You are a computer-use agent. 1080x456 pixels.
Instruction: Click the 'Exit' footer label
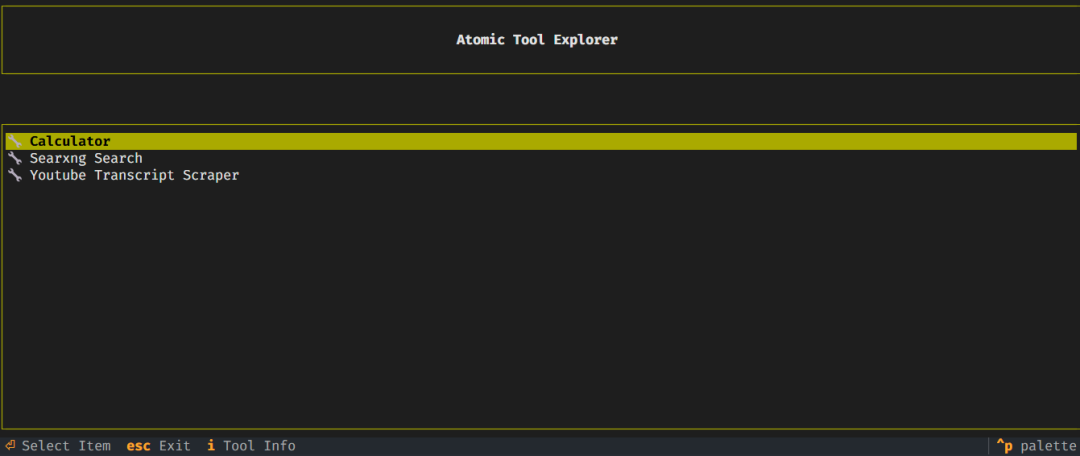(x=175, y=446)
